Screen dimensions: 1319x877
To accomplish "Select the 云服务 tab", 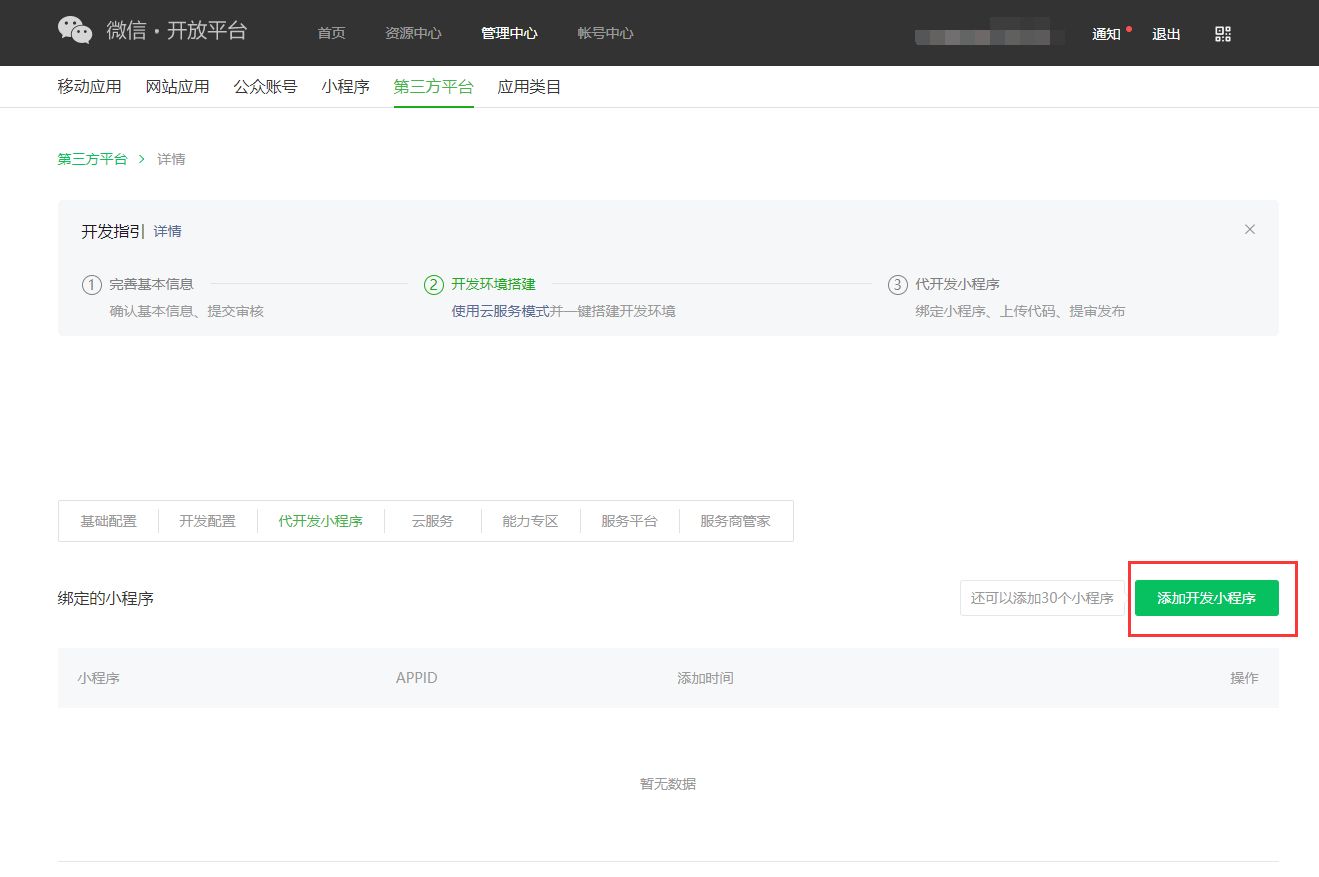I will tap(432, 521).
